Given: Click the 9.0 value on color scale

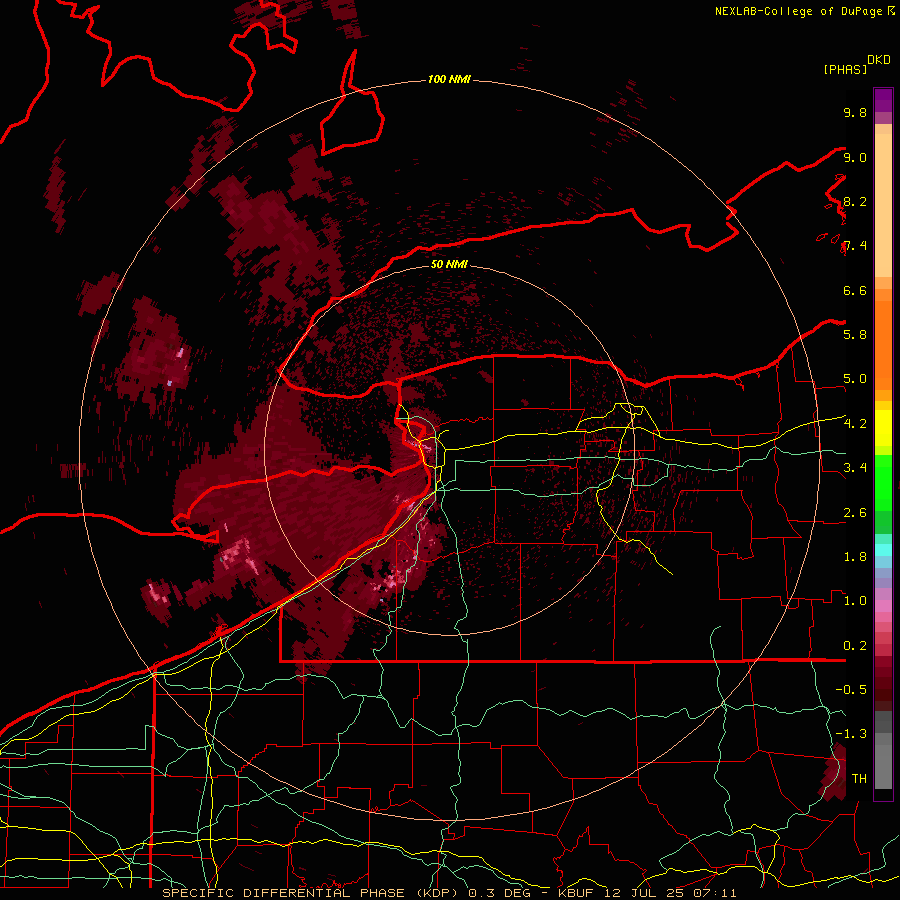Looking at the screenshot, I should pos(855,157).
